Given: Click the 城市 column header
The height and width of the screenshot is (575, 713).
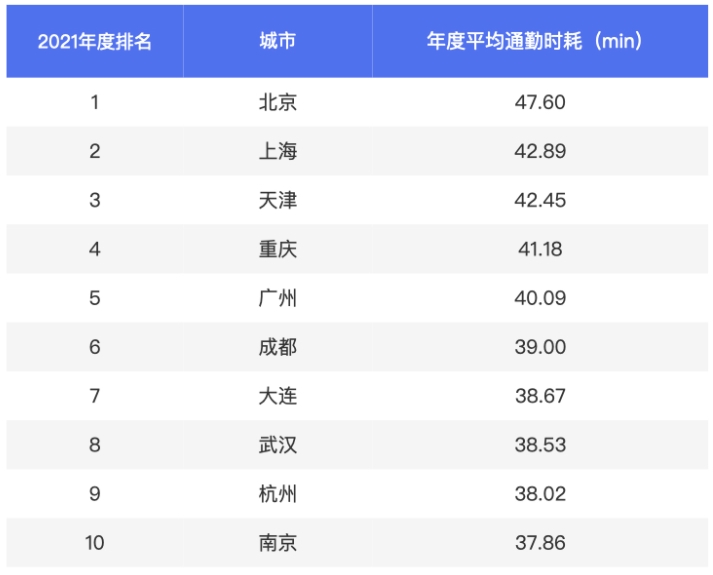Looking at the screenshot, I should click(277, 42).
